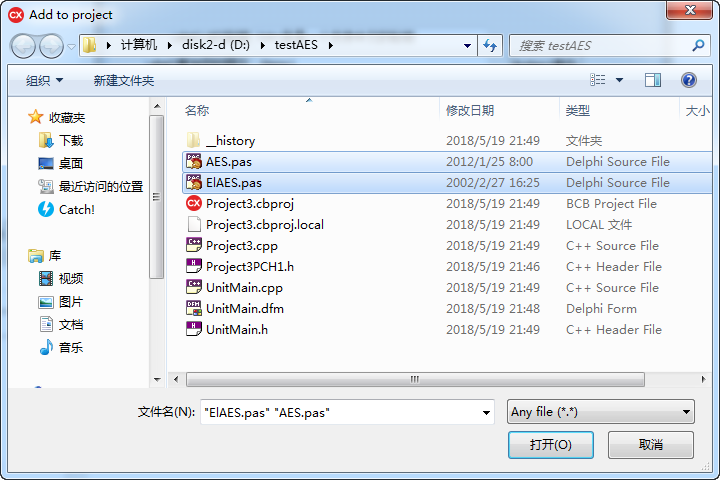This screenshot has width=720, height=480.
Task: Open the address bar path dropdown
Action: tap(467, 45)
